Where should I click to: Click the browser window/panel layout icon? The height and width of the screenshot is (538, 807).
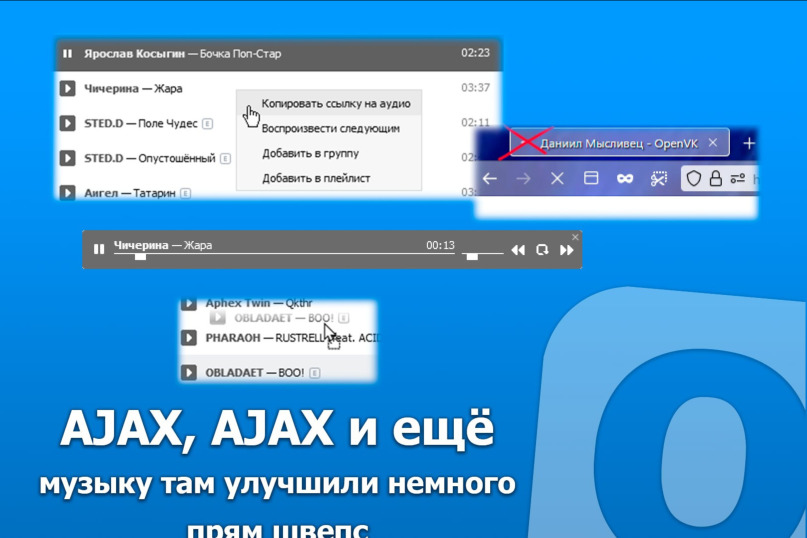[x=591, y=178]
